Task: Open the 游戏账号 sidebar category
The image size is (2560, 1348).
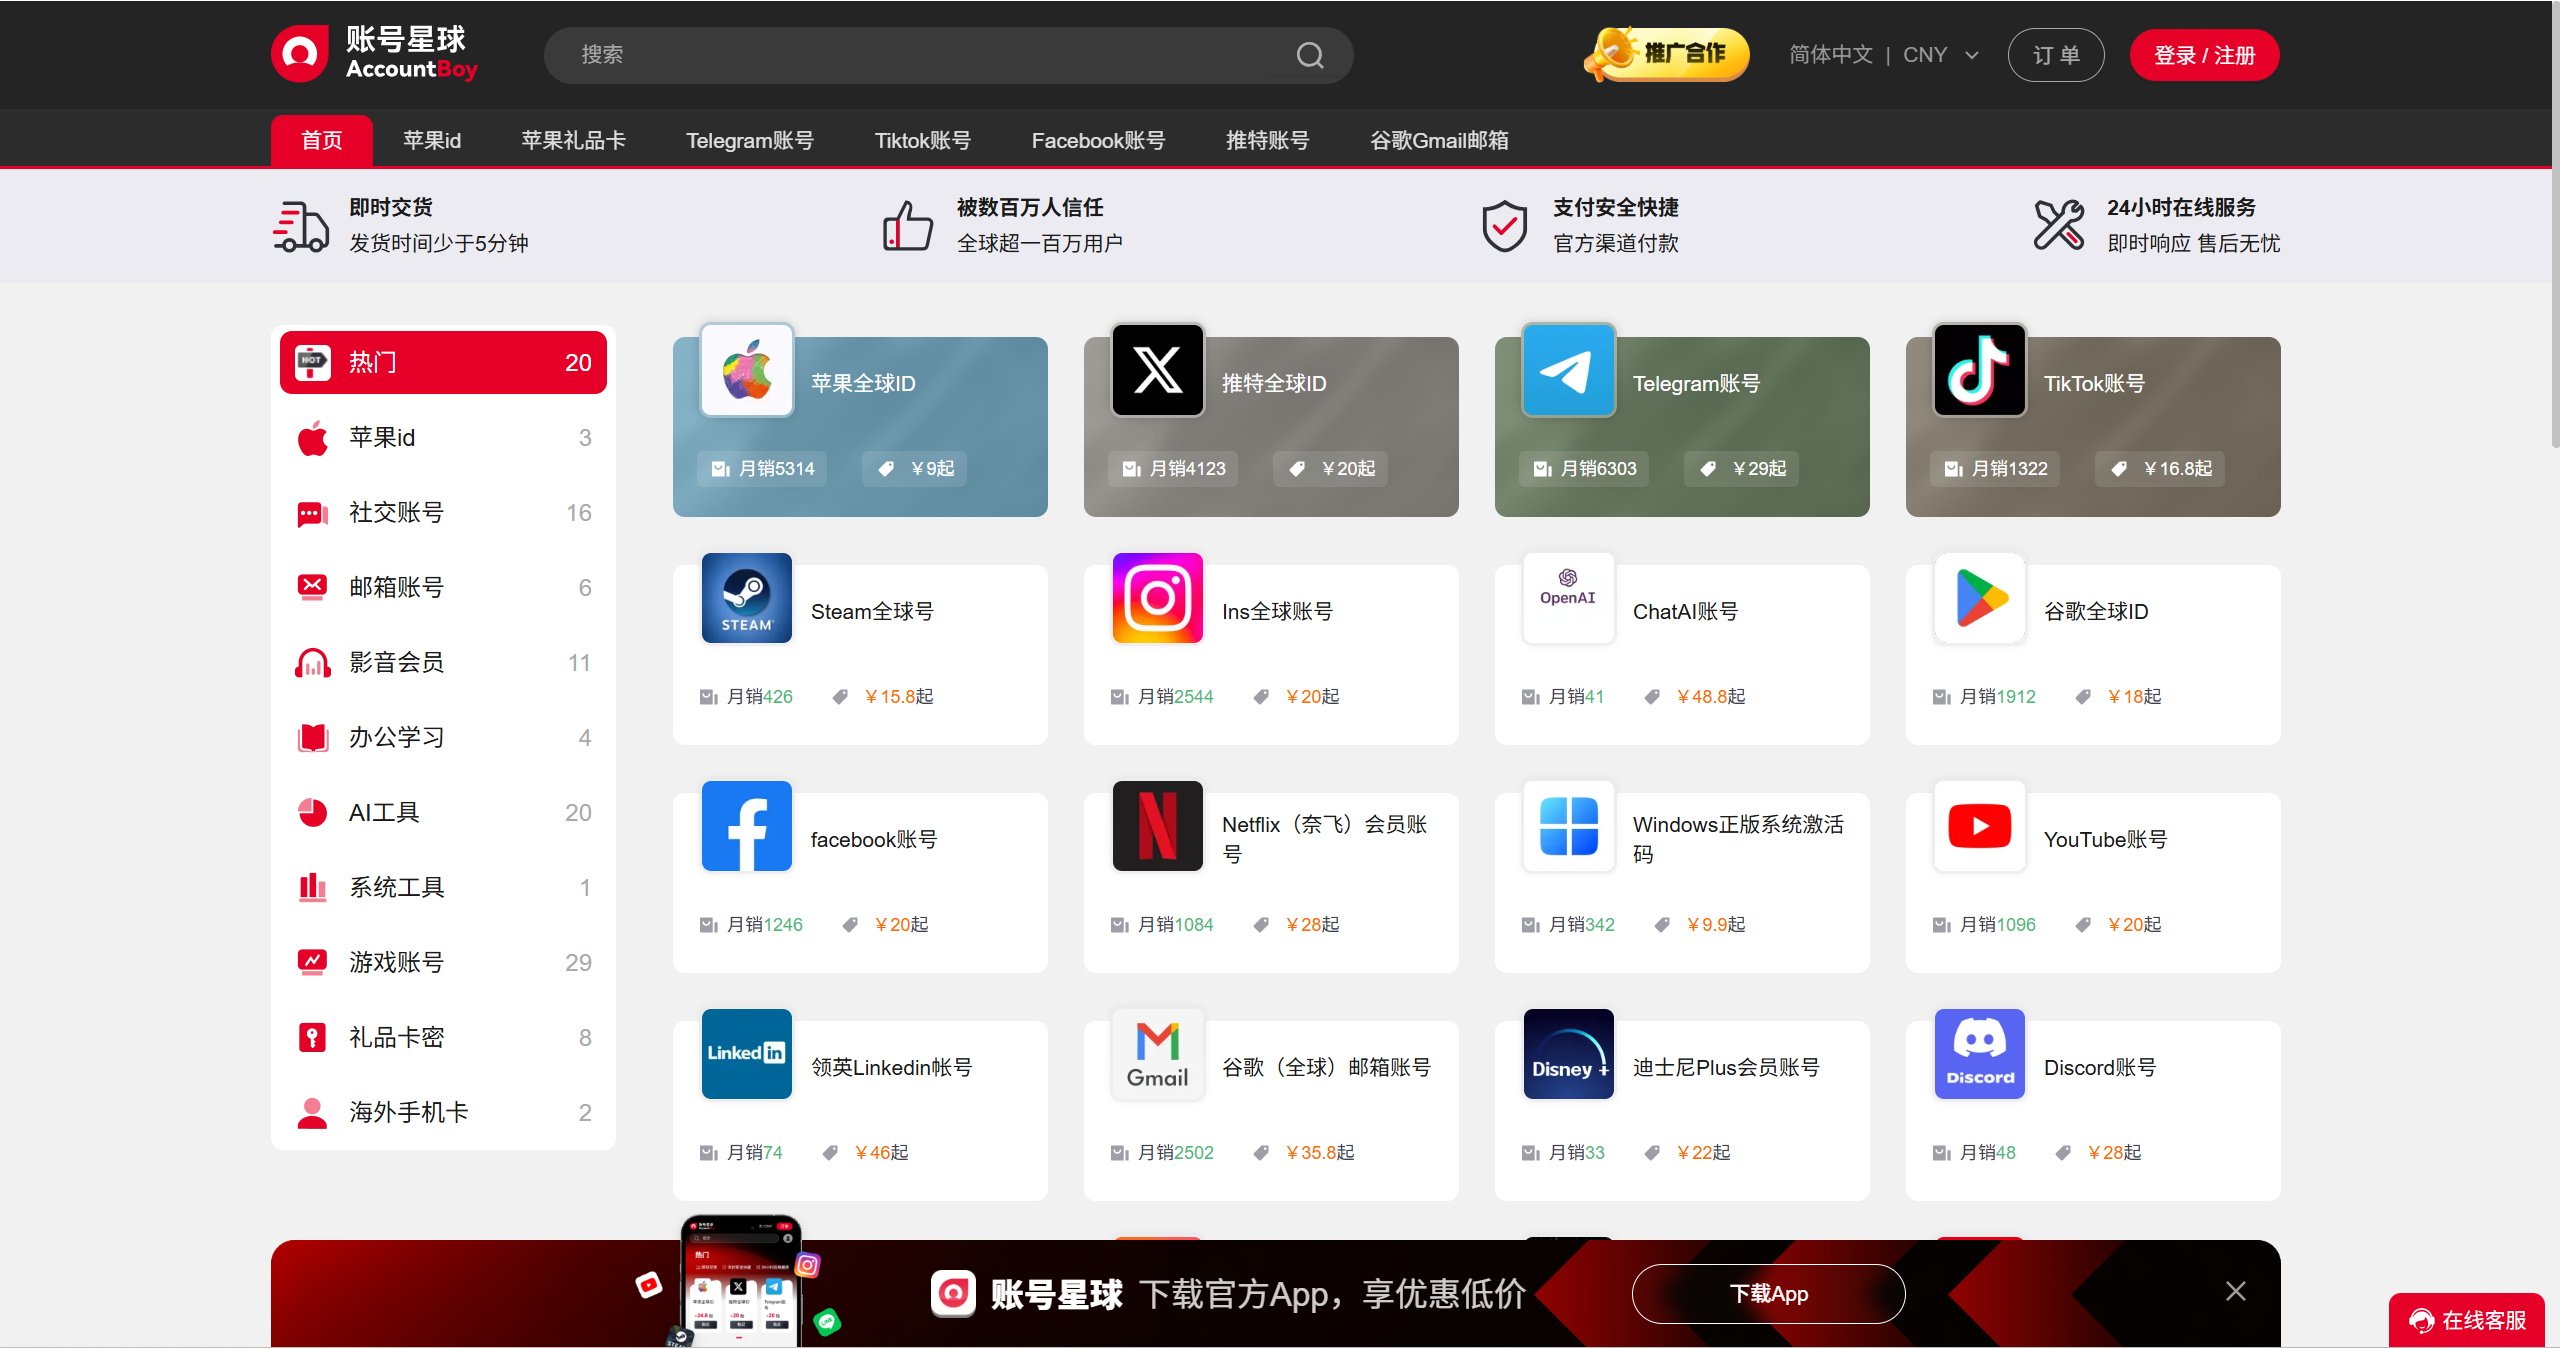Action: coord(443,962)
